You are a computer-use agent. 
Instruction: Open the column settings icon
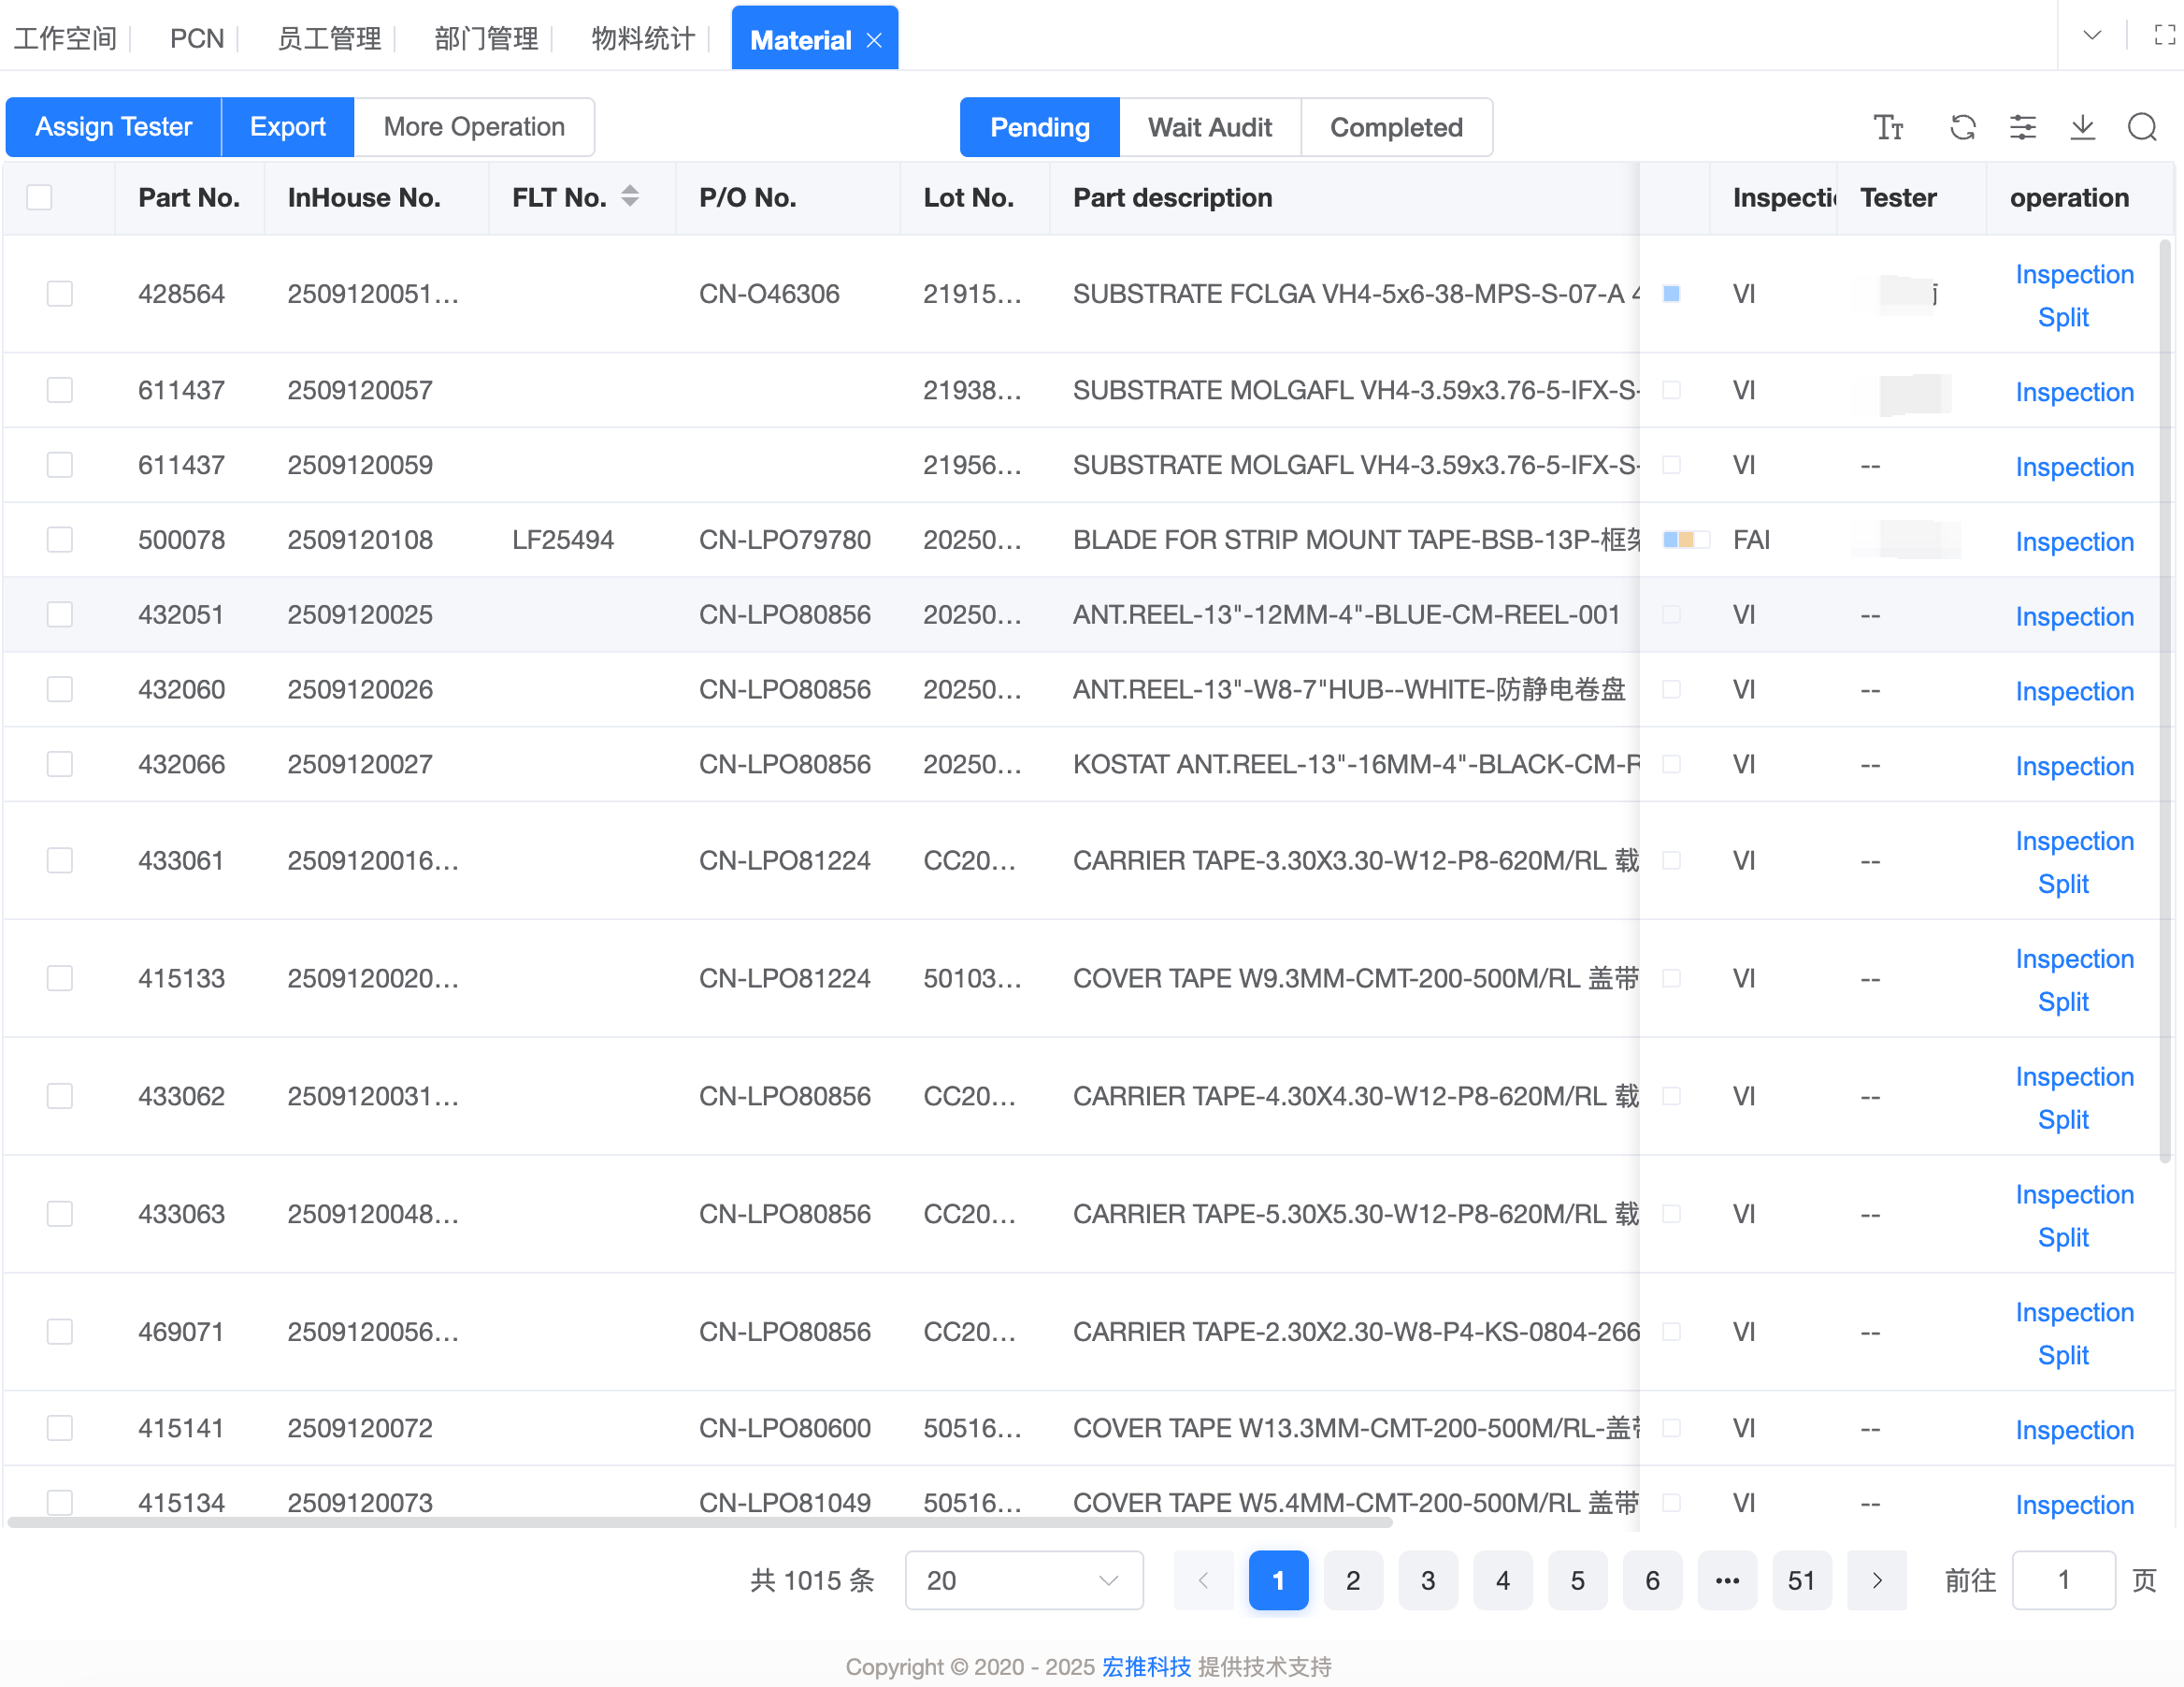(x=2022, y=128)
